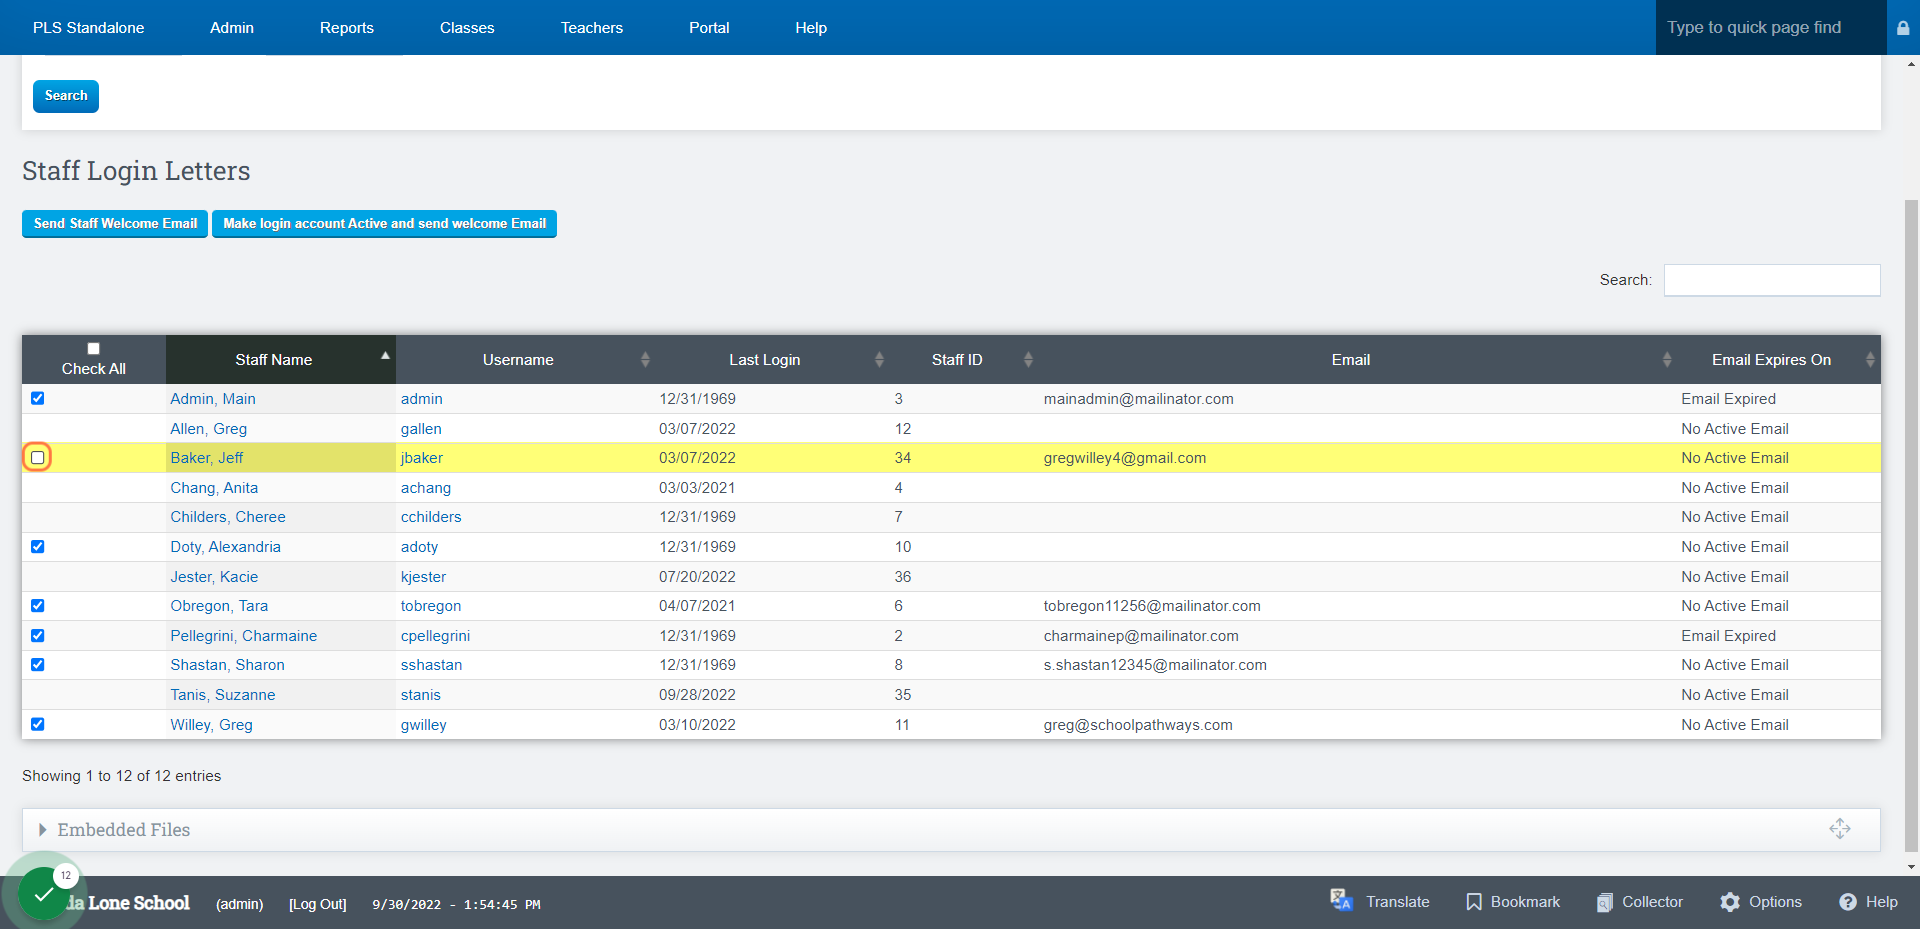The image size is (1920, 929).
Task: Check the Baker, Jeff row checkbox
Action: [38, 458]
